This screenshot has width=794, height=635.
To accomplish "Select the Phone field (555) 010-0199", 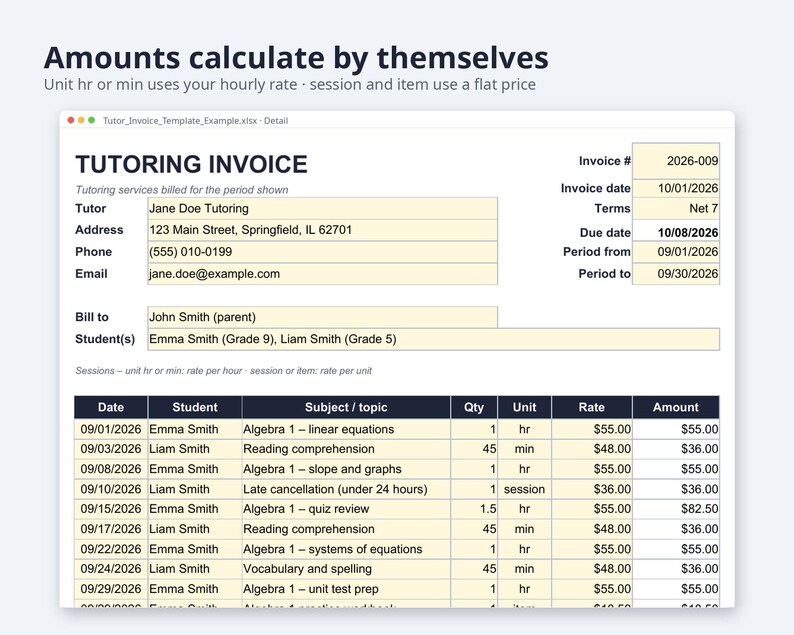I will pos(323,252).
